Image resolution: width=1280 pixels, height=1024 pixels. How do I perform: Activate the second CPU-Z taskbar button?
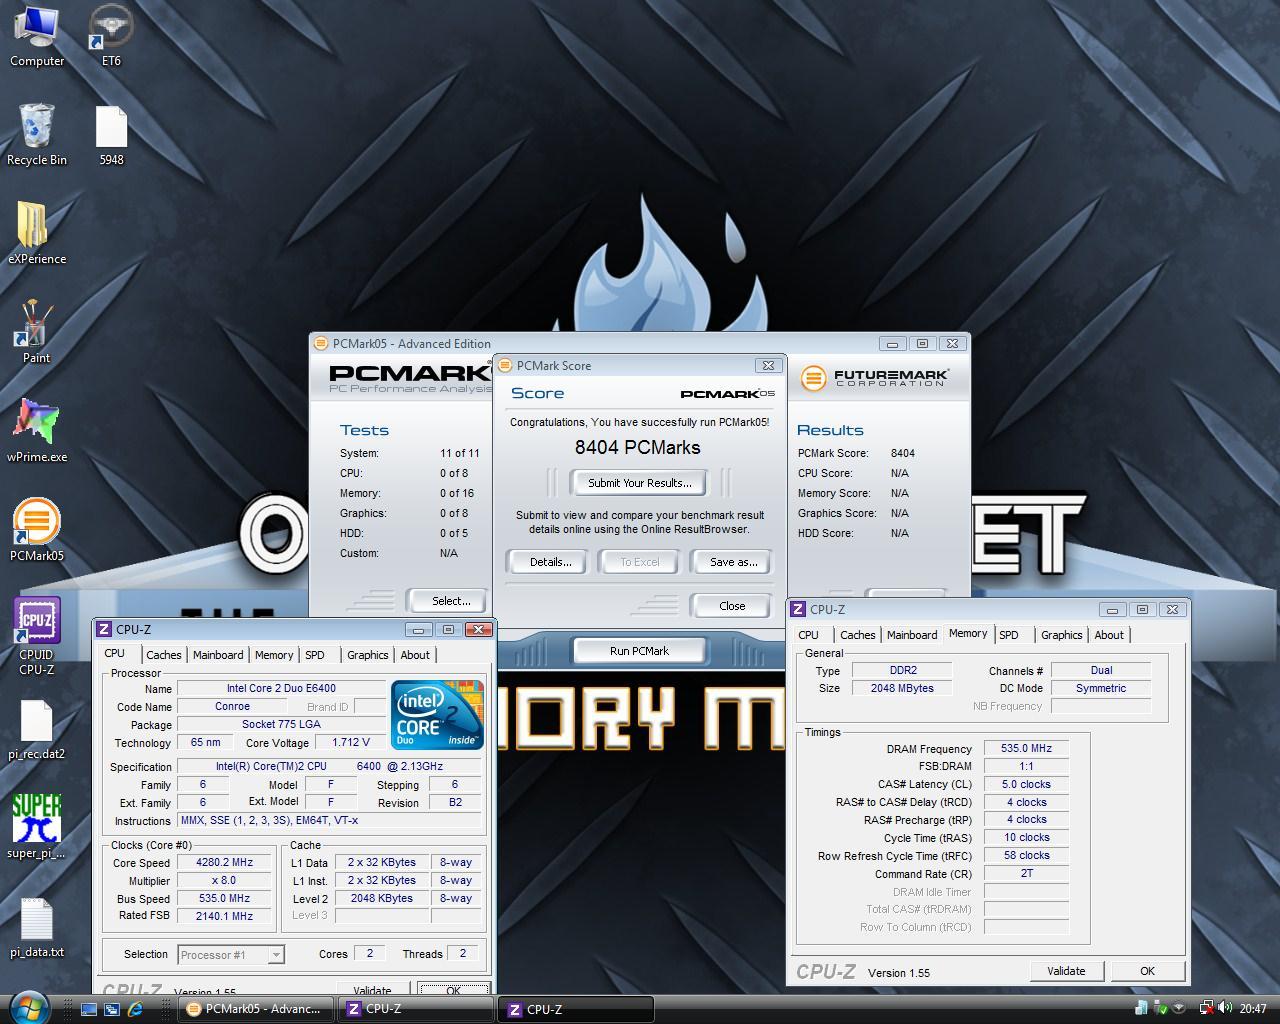point(575,1009)
